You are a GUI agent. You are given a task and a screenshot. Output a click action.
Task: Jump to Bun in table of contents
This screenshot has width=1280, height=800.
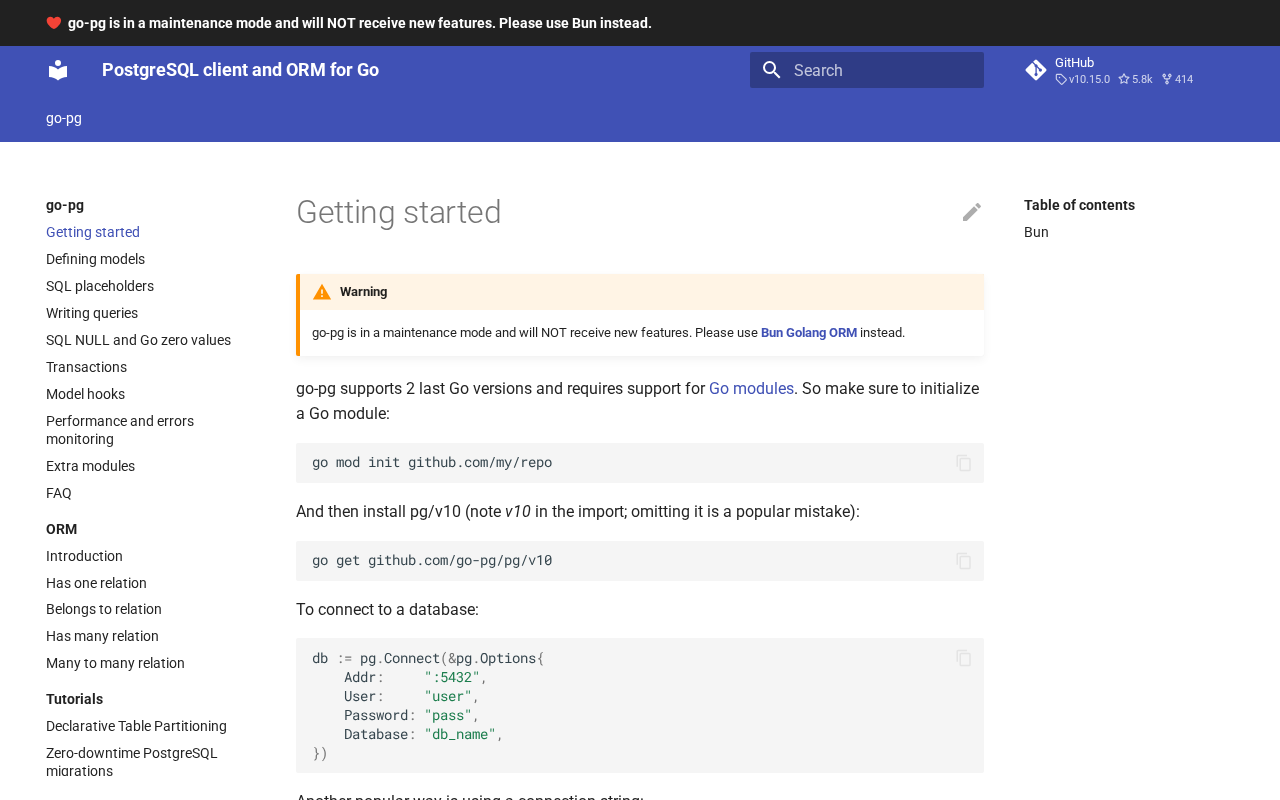click(1036, 232)
